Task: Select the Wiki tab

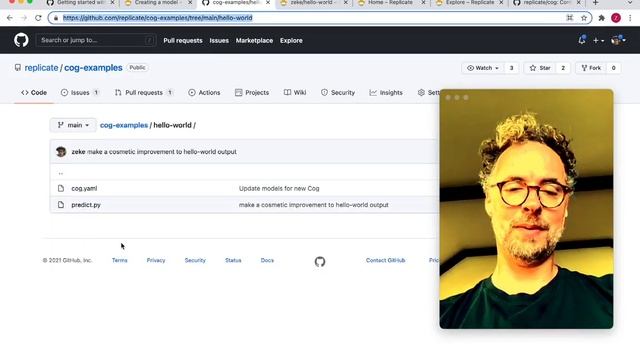Action: 295,93
